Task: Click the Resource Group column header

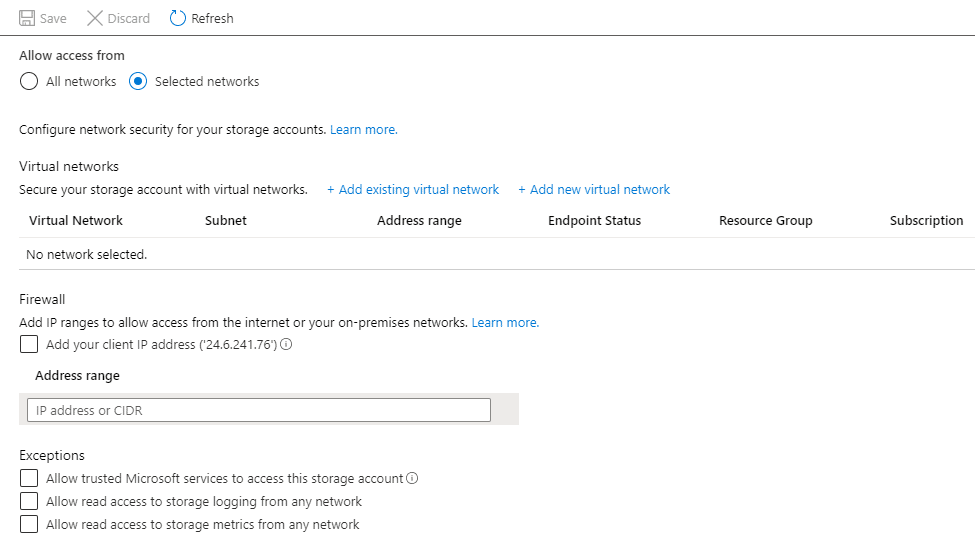Action: (x=765, y=220)
